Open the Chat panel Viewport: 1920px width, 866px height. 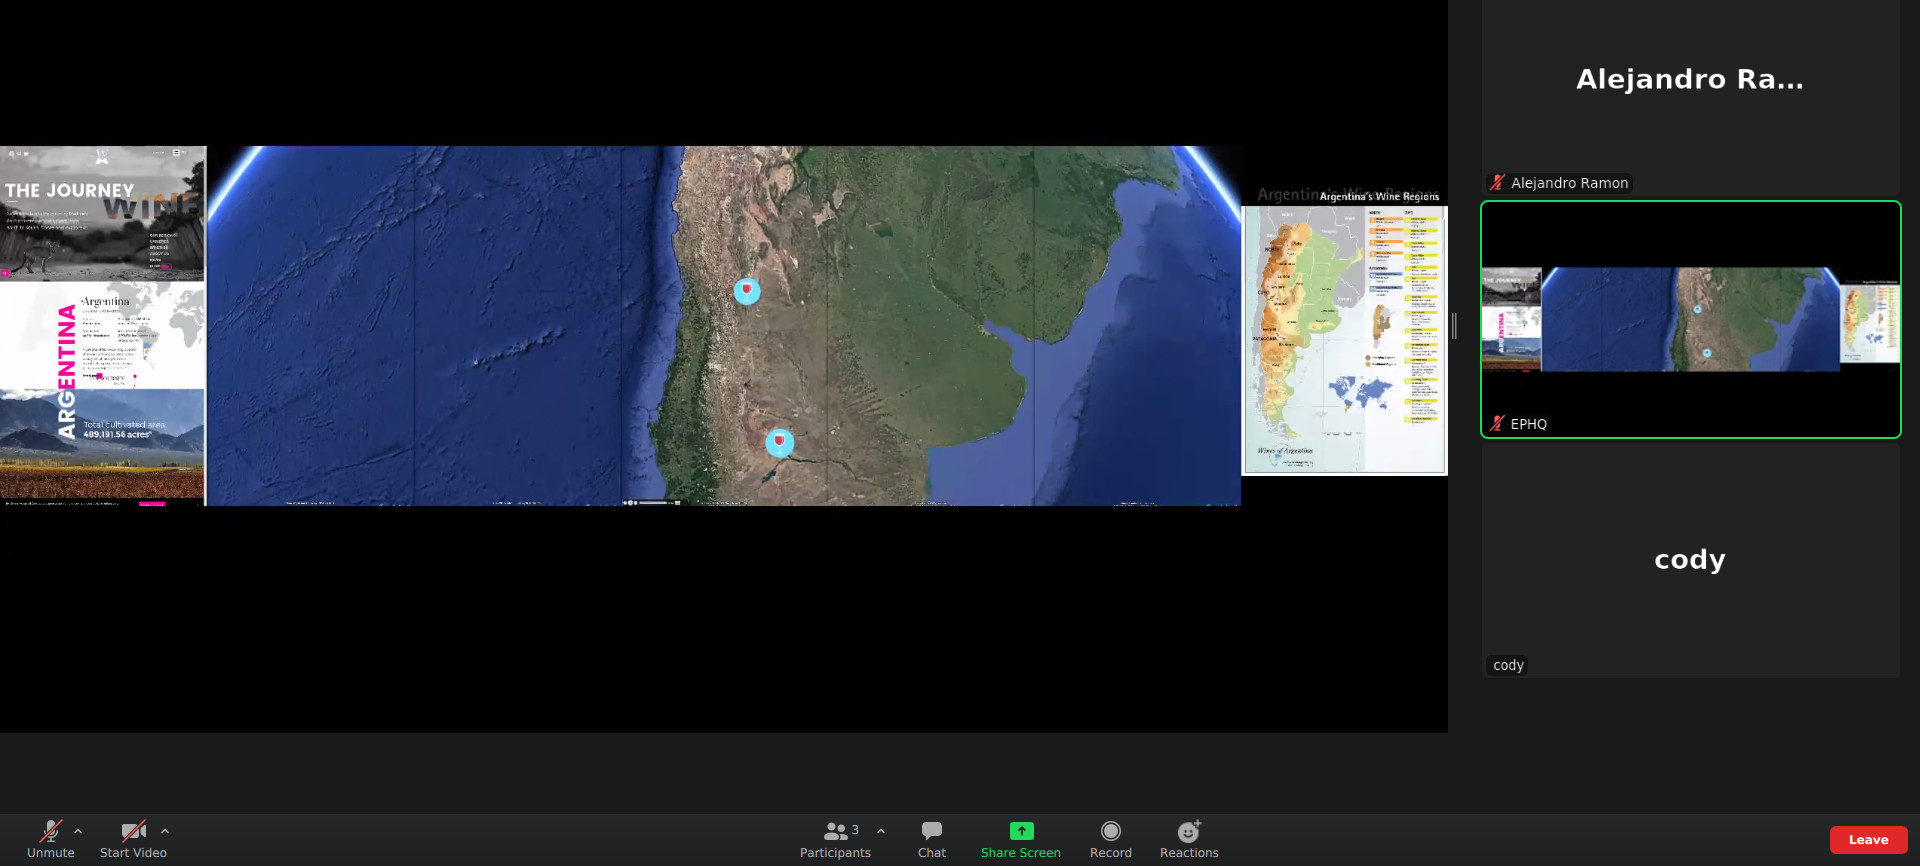tap(932, 839)
